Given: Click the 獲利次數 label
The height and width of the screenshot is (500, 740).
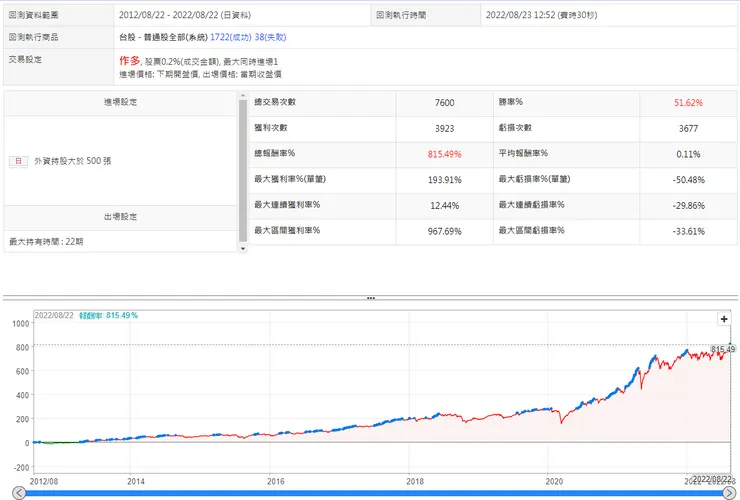Looking at the screenshot, I should point(270,127).
